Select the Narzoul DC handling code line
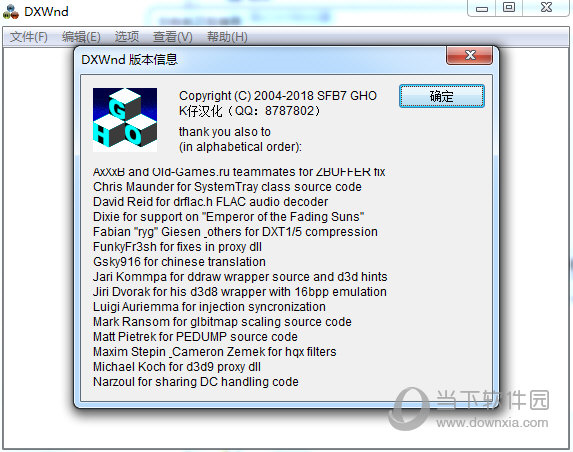Image resolution: width=573 pixels, height=452 pixels. 196,381
